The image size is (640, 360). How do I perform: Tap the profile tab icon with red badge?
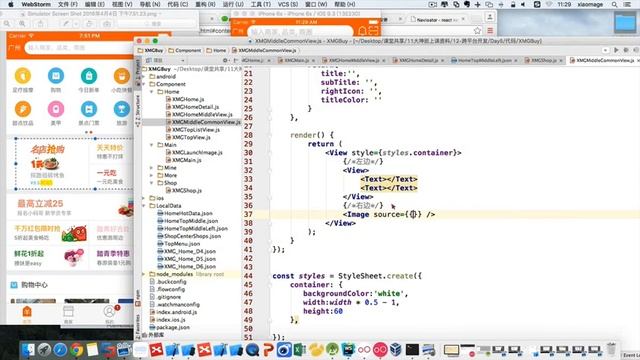tap(109, 312)
